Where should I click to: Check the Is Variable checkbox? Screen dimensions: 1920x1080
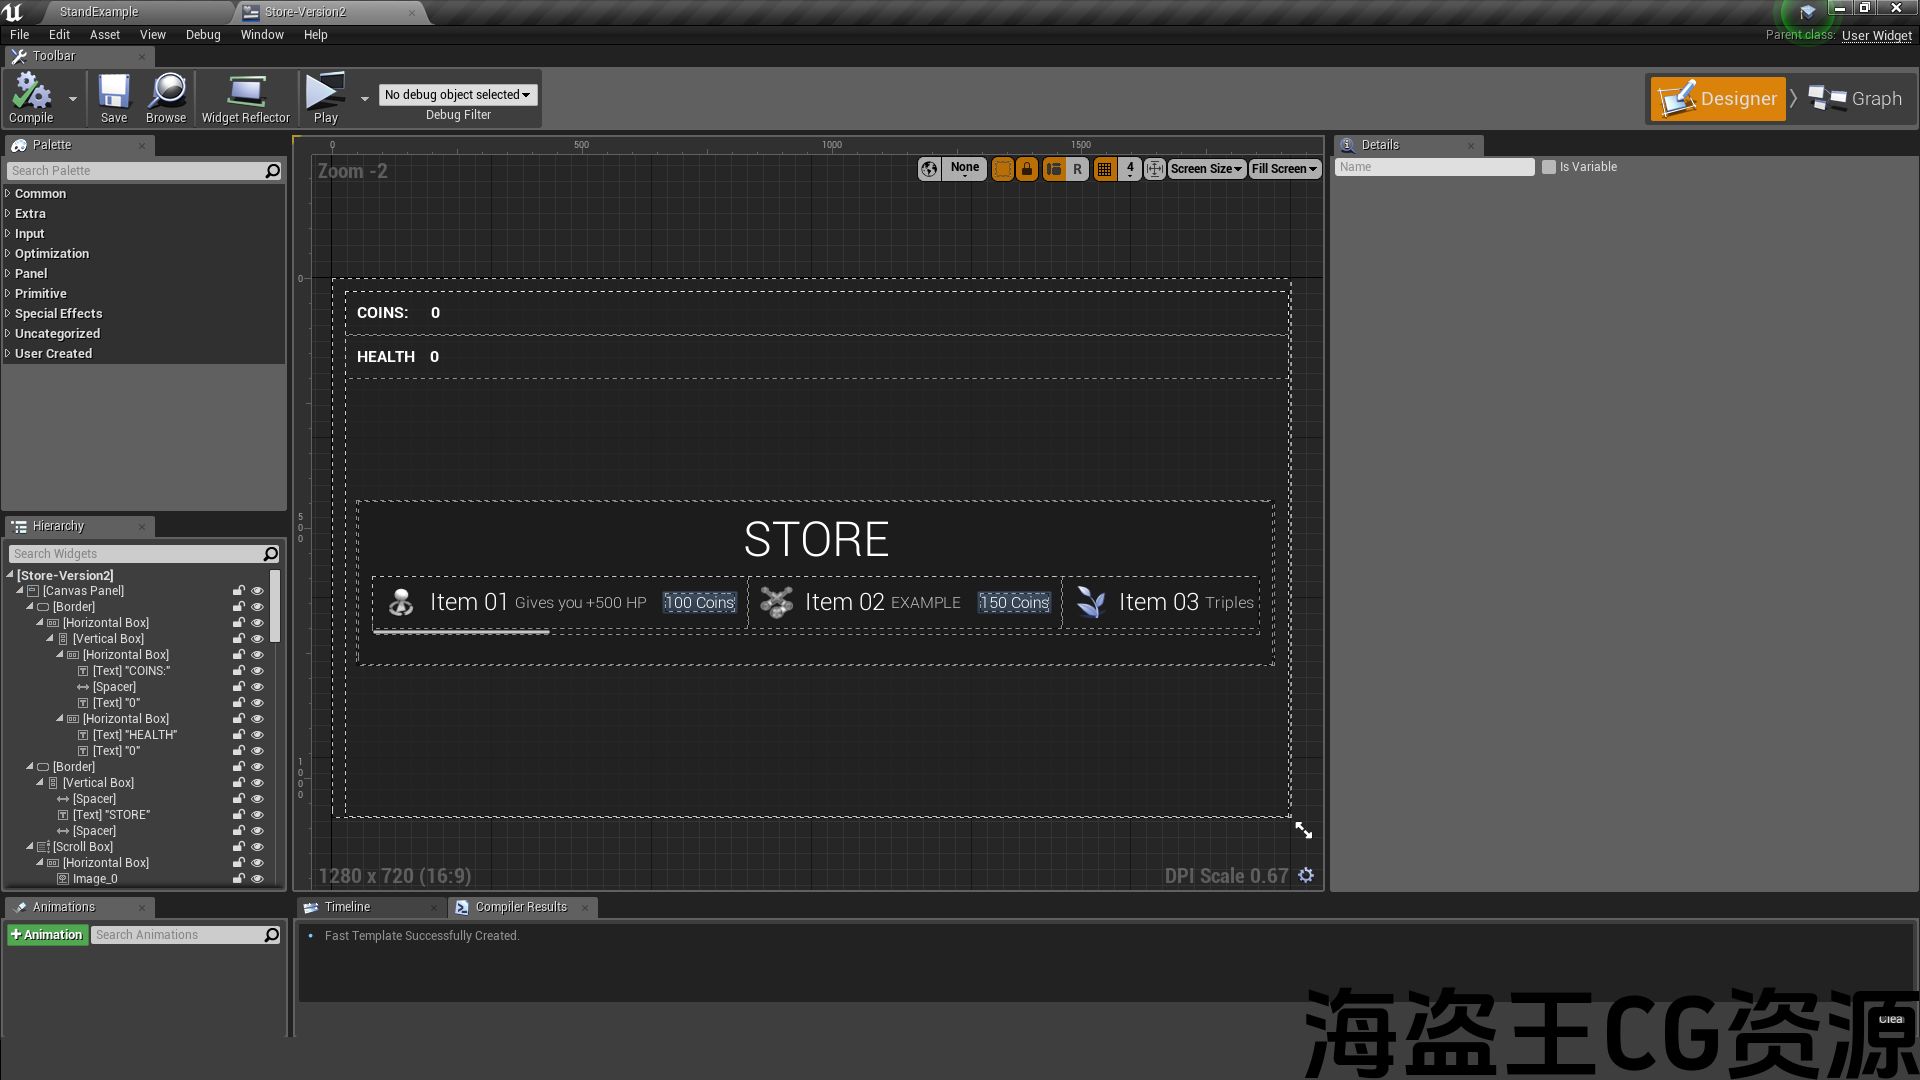click(x=1549, y=167)
